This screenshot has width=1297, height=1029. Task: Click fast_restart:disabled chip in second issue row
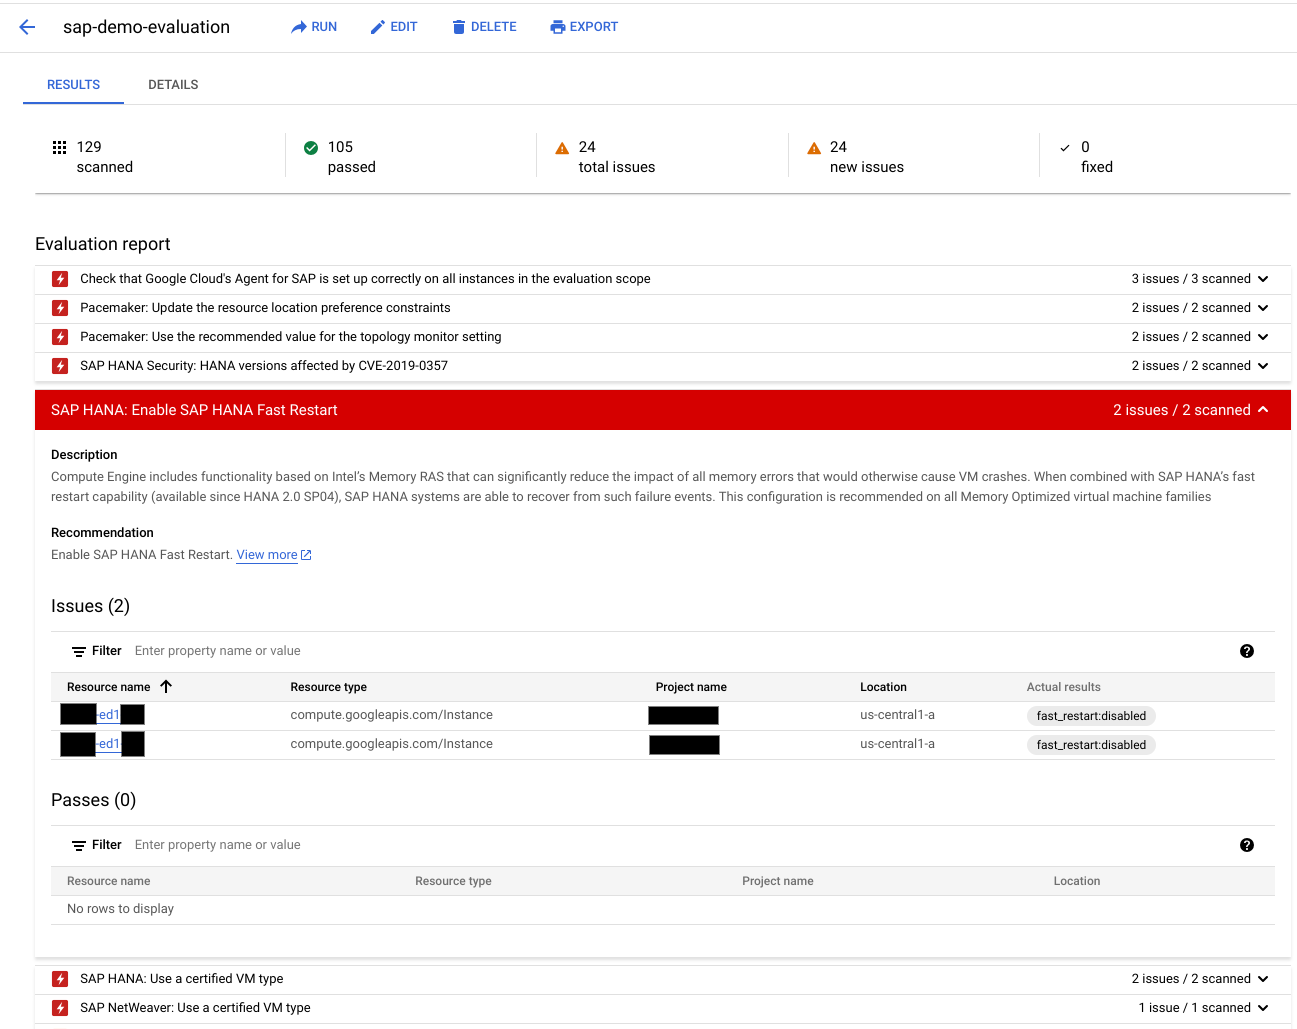[1091, 745]
